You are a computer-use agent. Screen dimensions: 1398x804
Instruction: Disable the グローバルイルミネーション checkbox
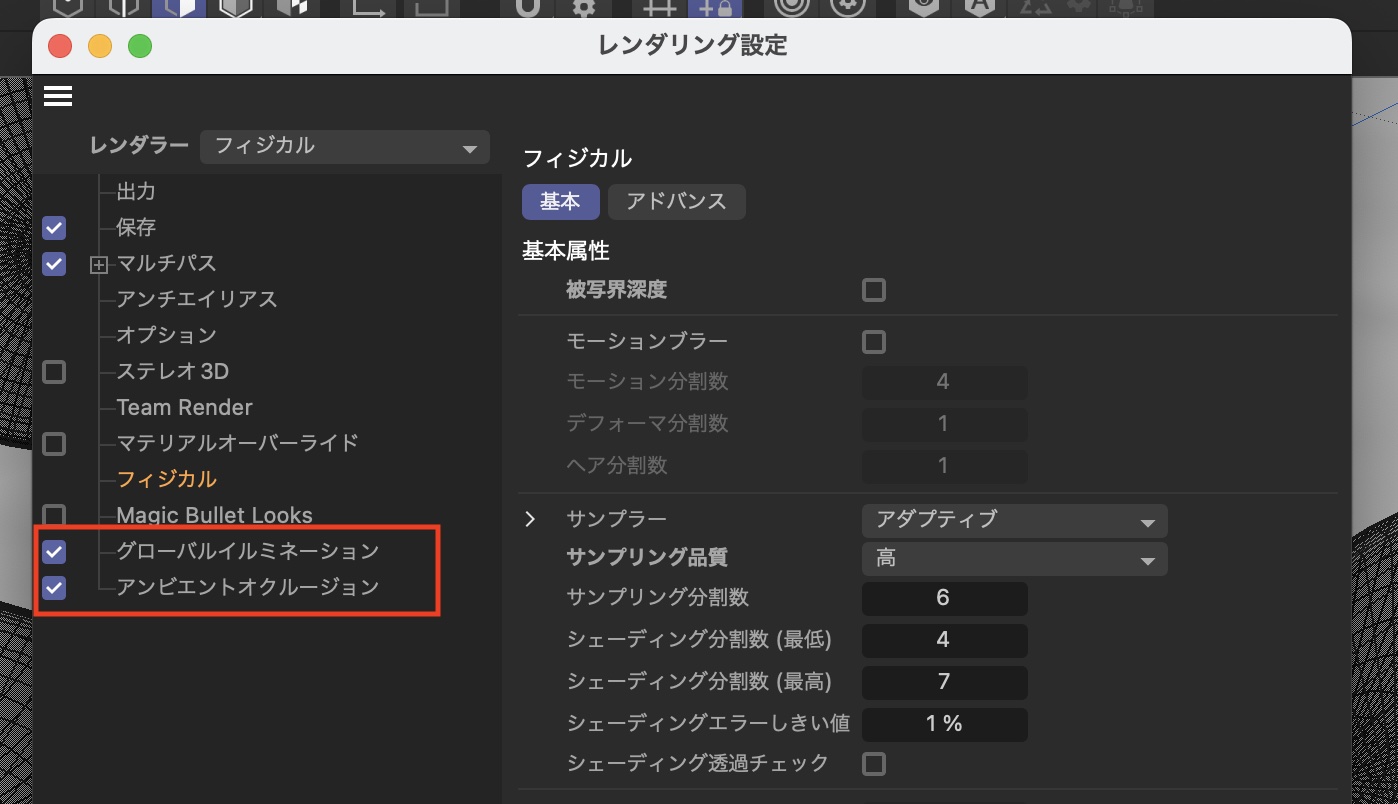(x=54, y=552)
